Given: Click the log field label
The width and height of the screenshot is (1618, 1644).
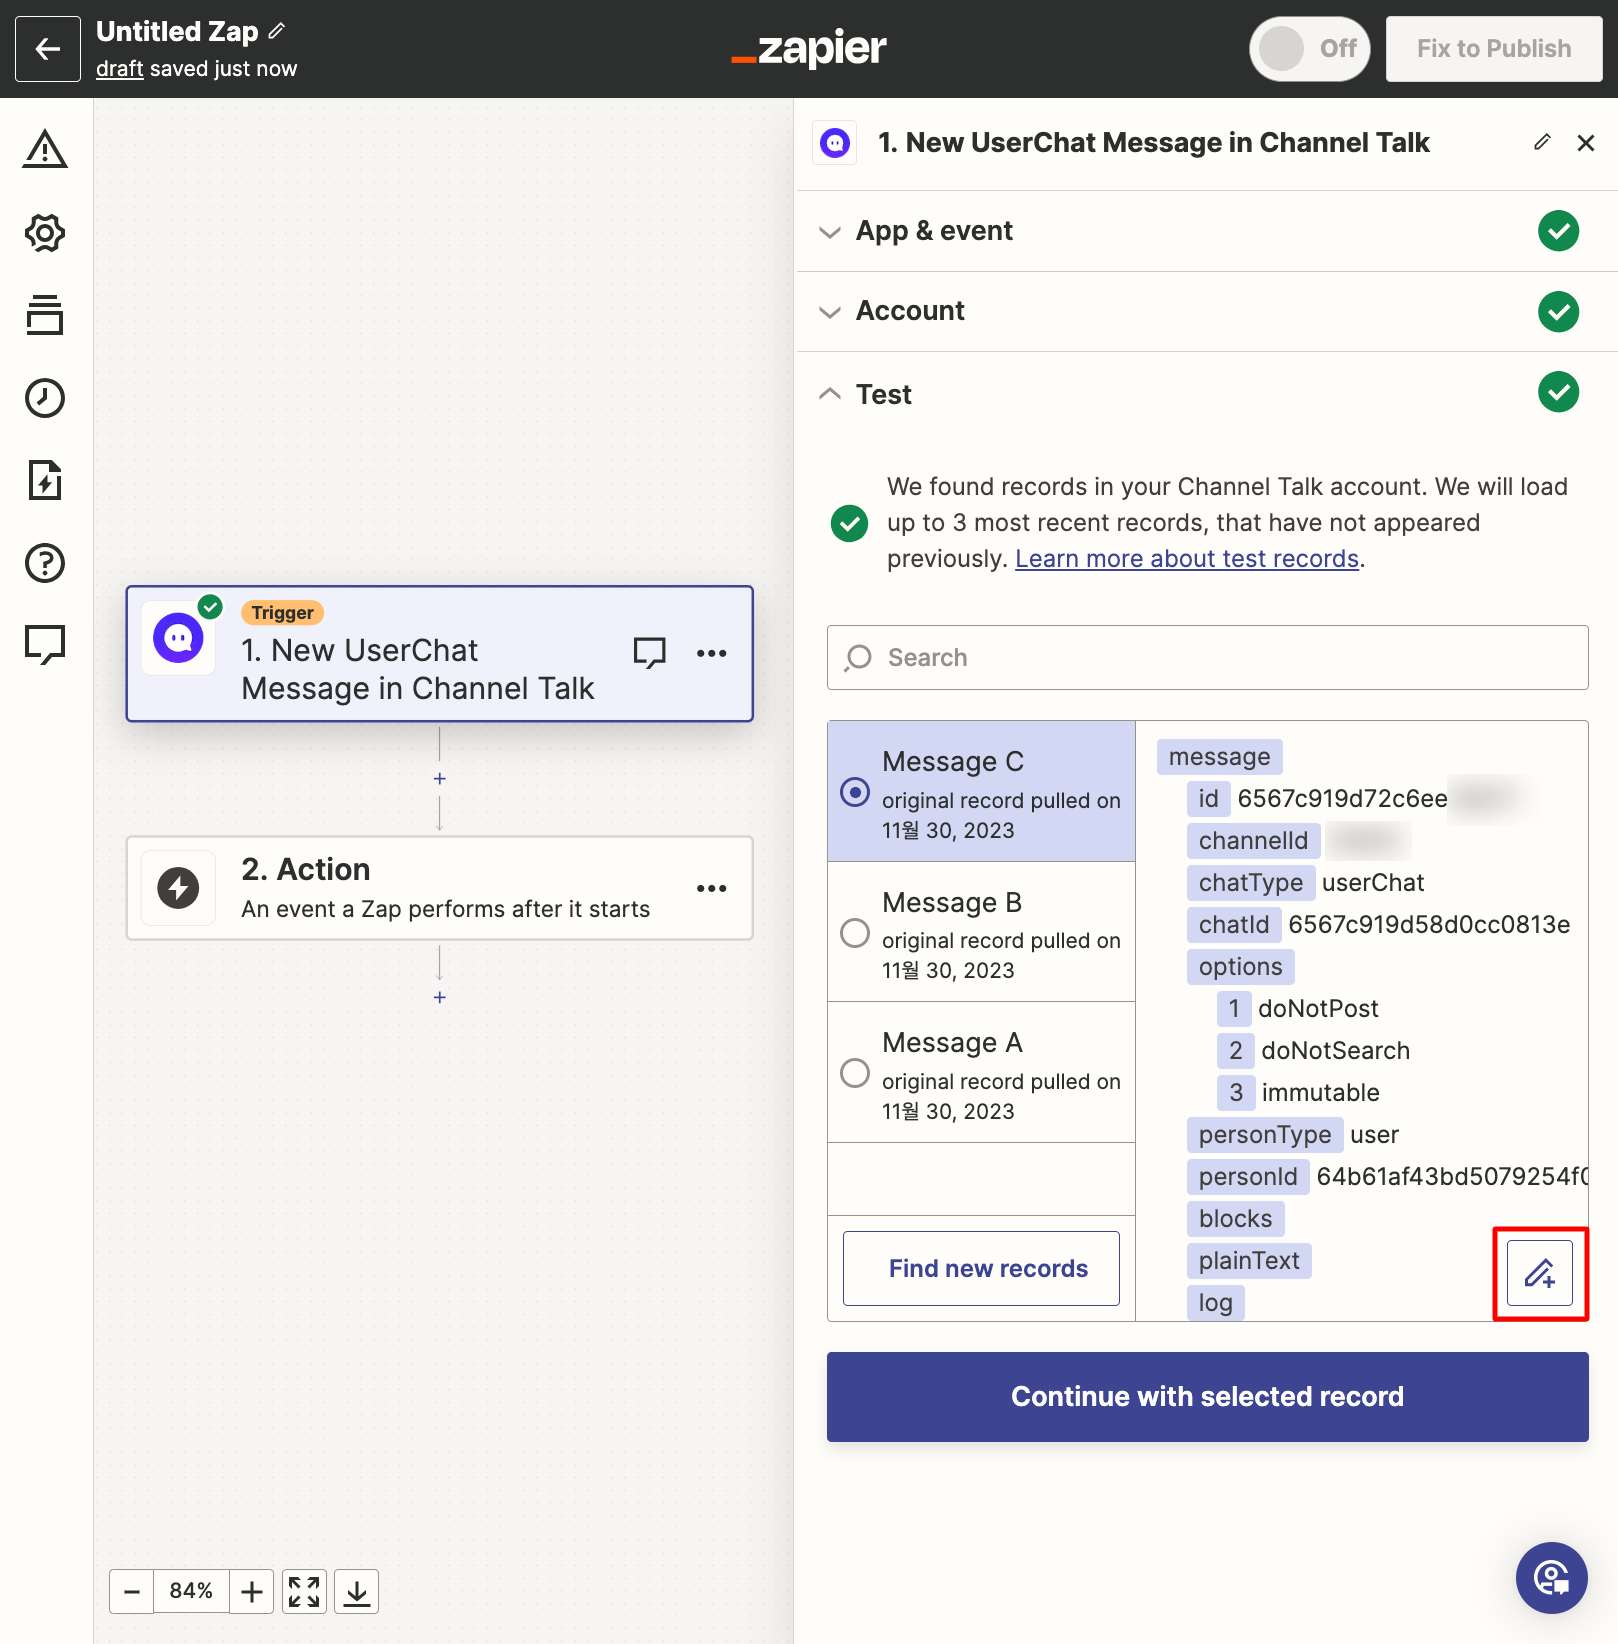Looking at the screenshot, I should pos(1215,1303).
